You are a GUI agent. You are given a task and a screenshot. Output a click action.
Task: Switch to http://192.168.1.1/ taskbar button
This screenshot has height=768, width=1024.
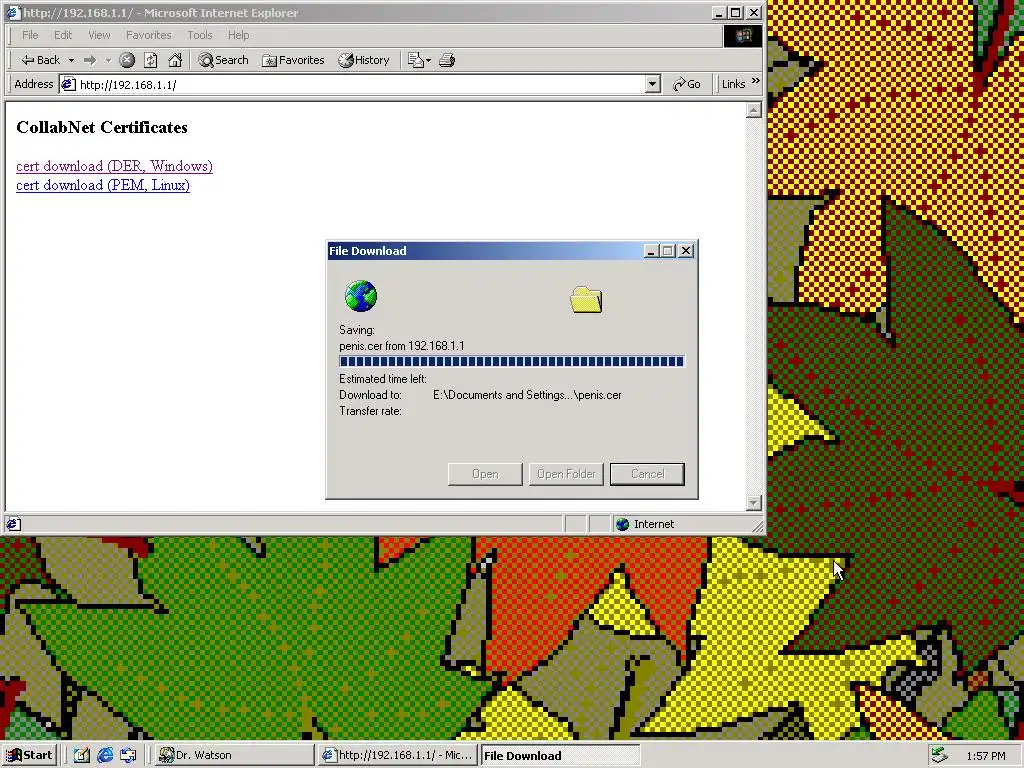click(x=398, y=756)
